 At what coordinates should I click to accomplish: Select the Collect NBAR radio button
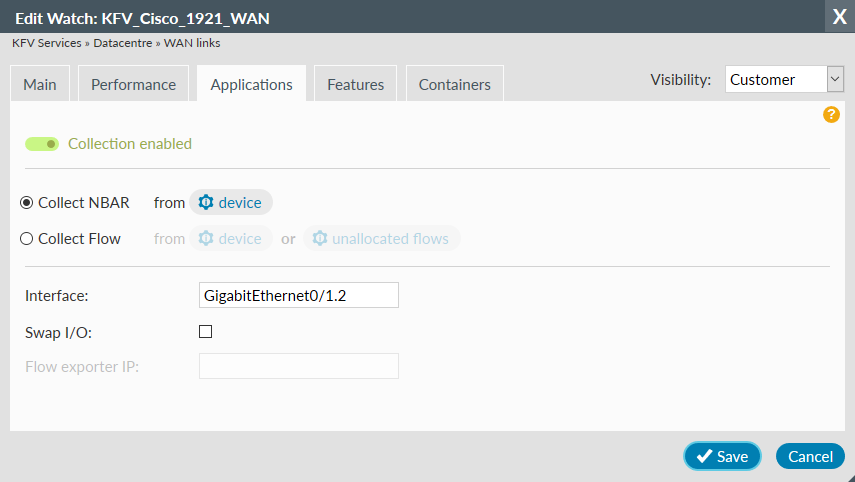point(27,203)
